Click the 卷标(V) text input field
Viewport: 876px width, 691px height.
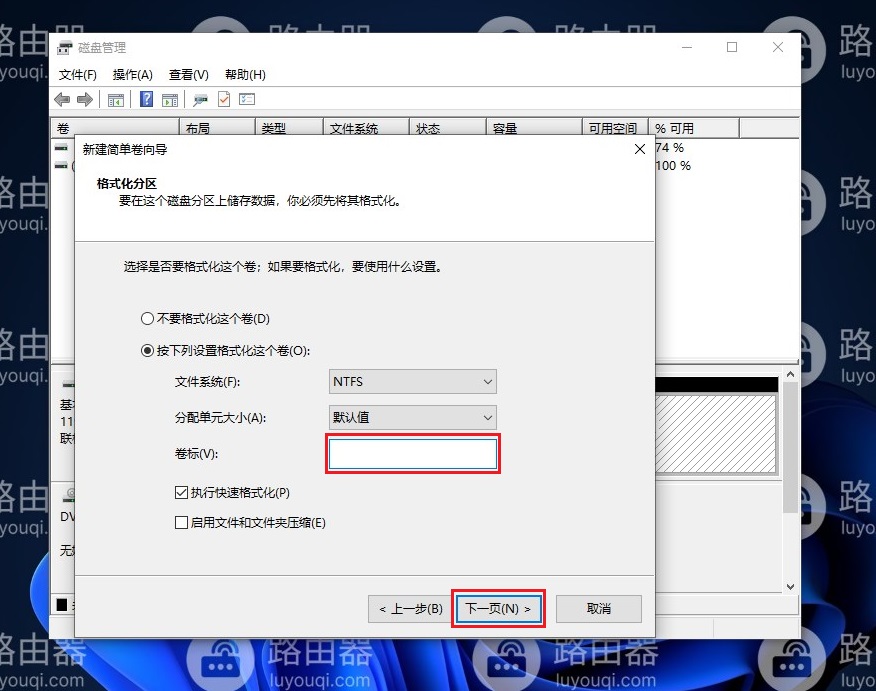(x=413, y=454)
